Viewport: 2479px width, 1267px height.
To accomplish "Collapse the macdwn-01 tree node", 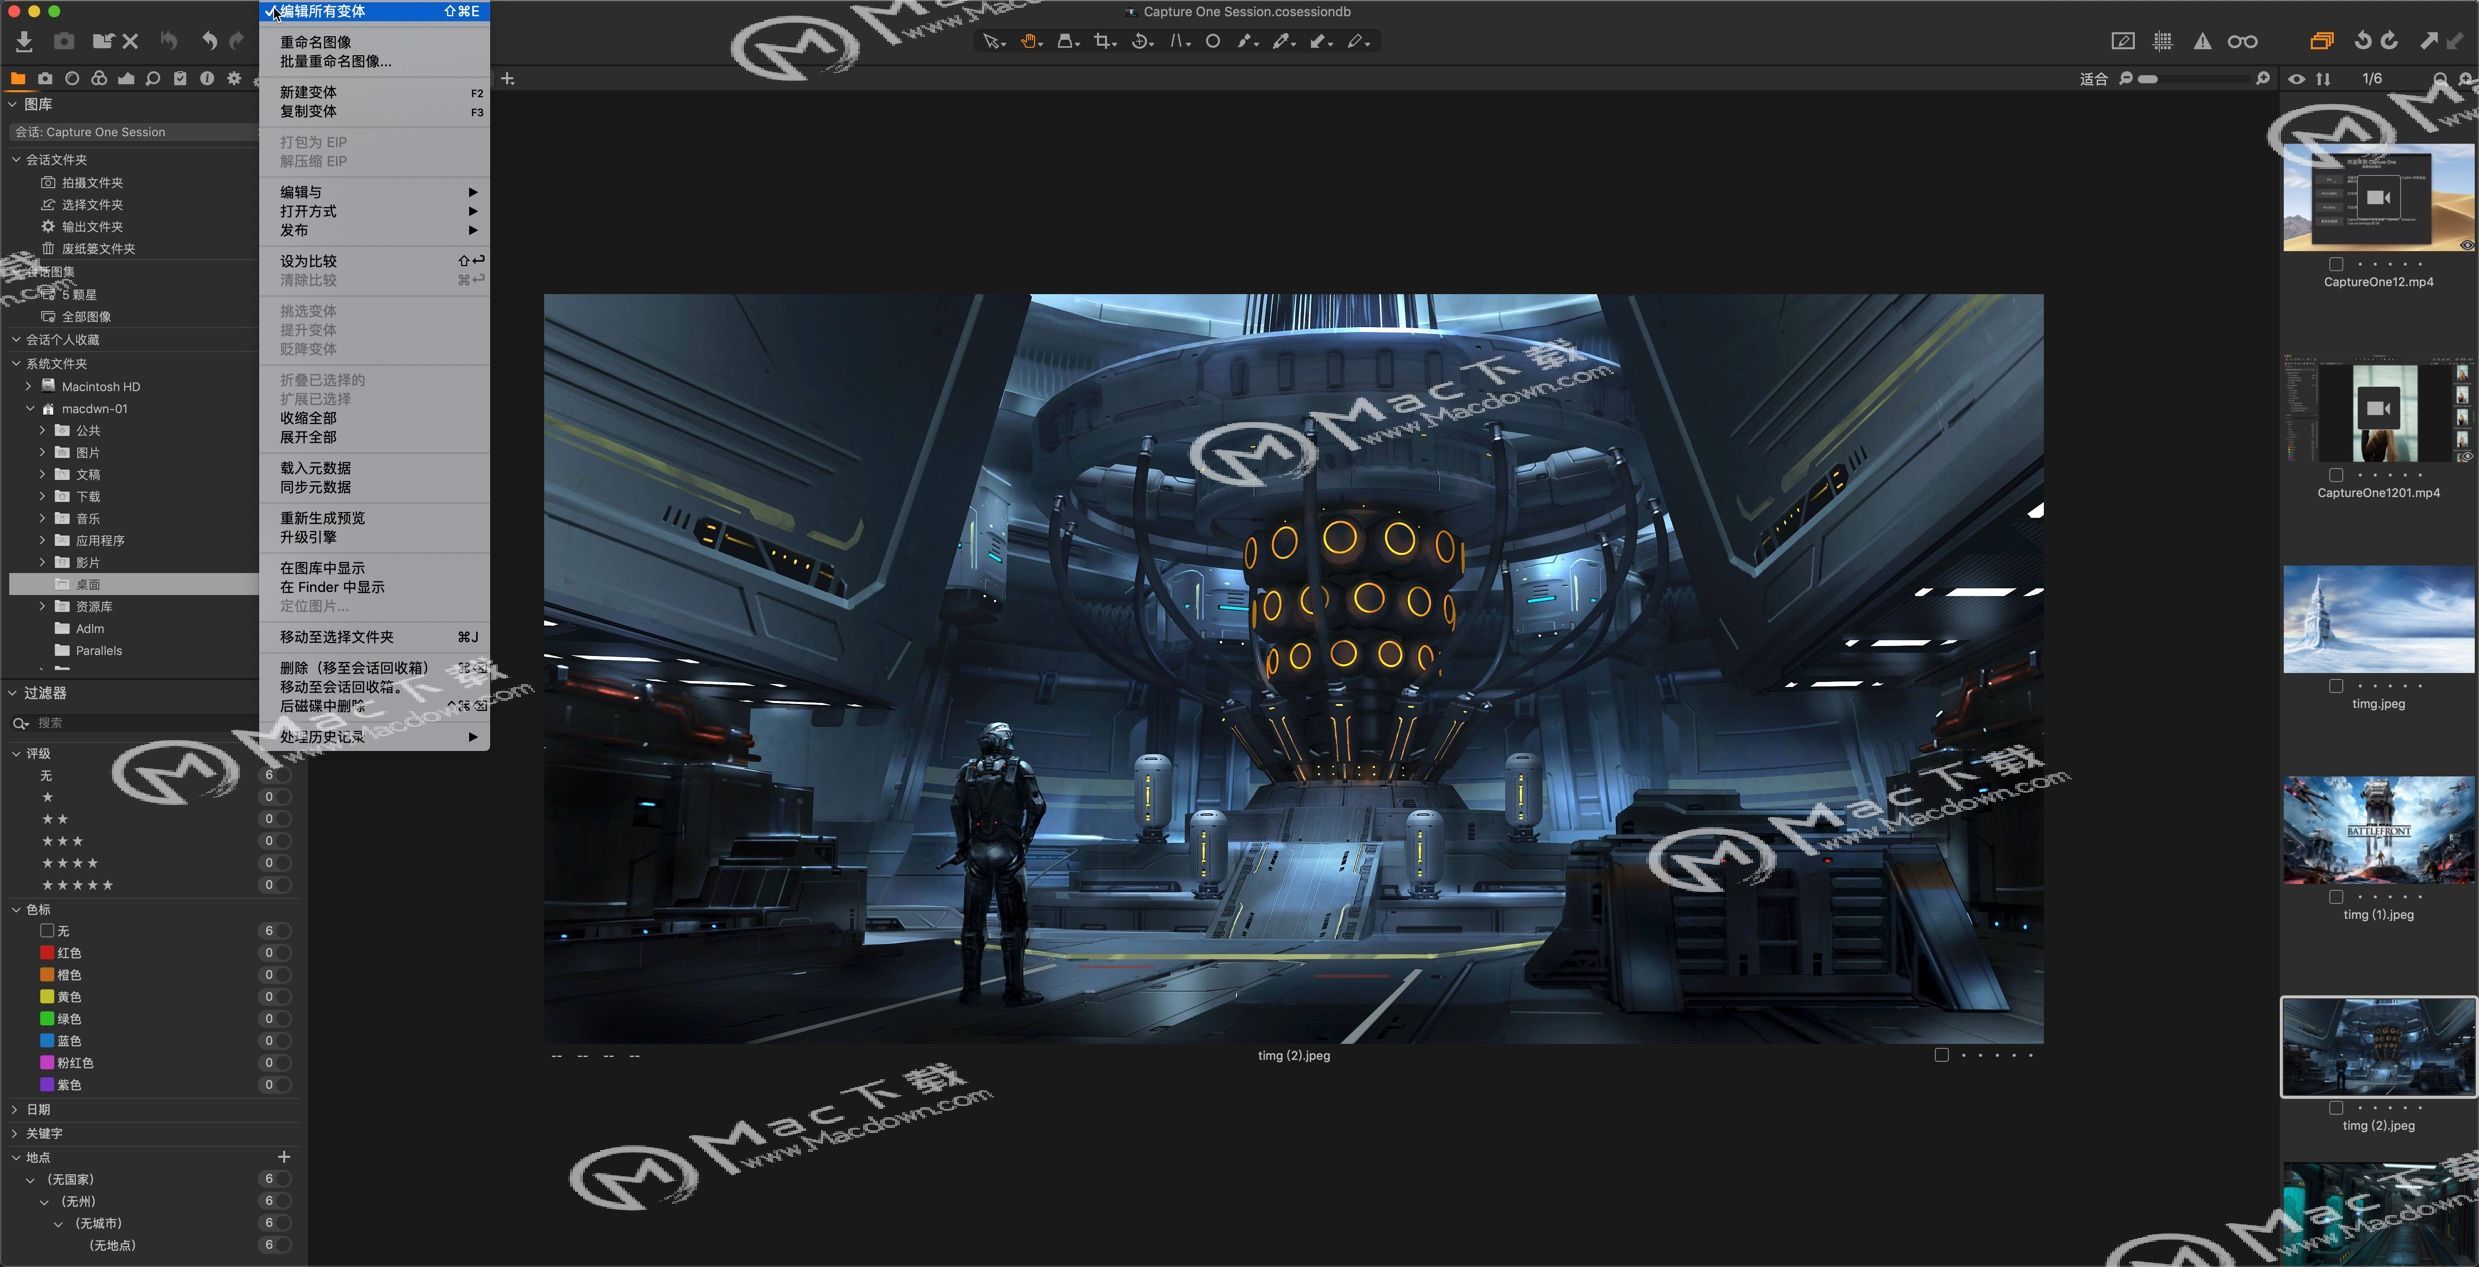I will point(30,408).
